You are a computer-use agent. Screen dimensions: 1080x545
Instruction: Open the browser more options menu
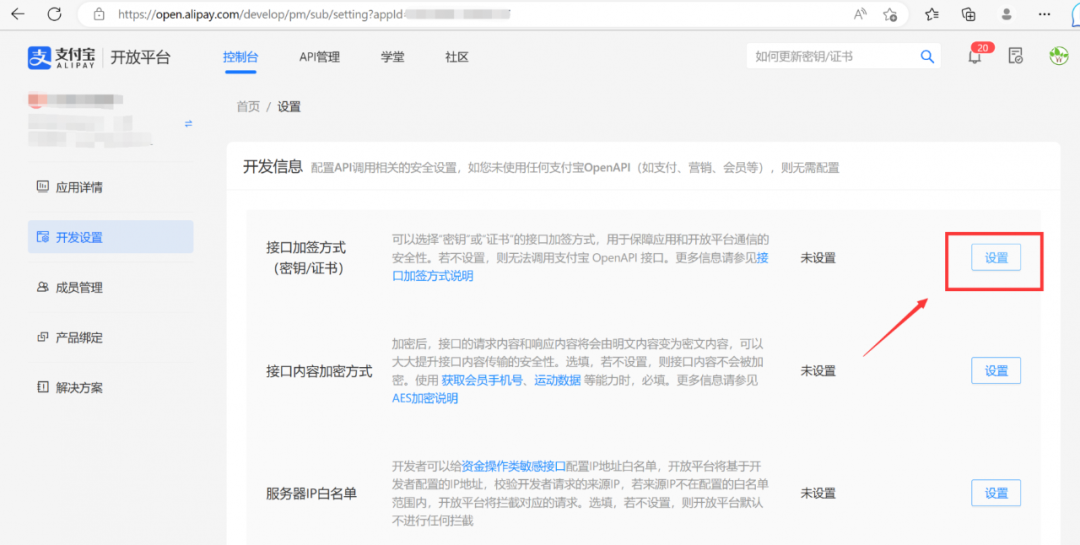tap(1045, 14)
